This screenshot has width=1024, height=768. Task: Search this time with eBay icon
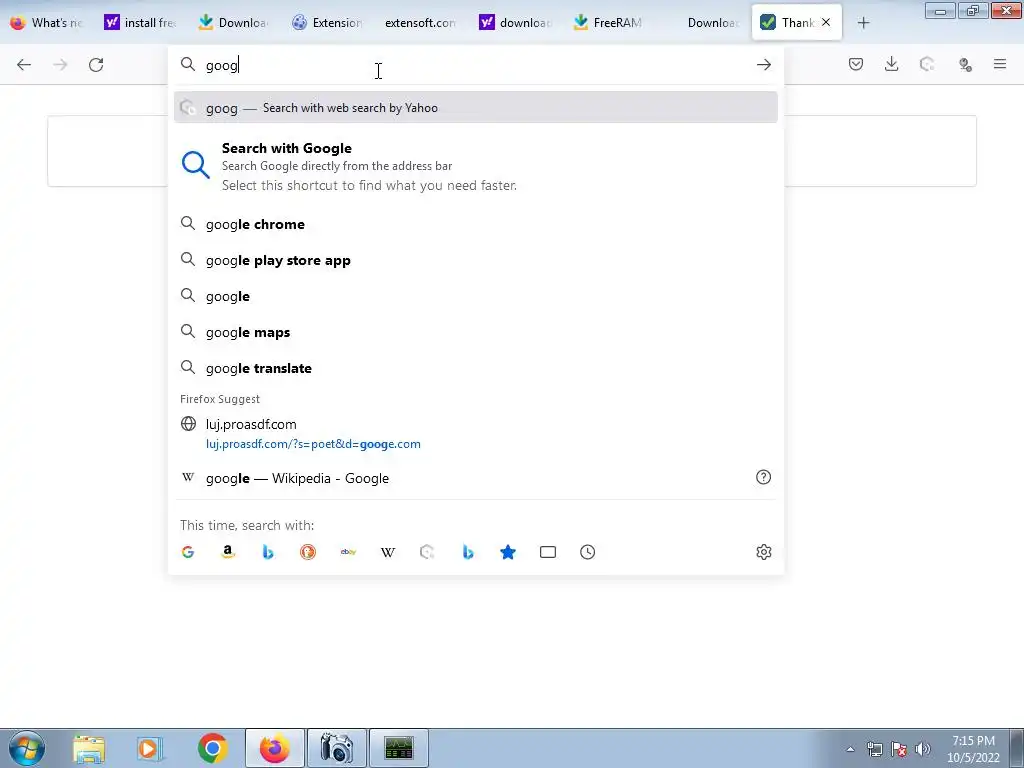[348, 552]
